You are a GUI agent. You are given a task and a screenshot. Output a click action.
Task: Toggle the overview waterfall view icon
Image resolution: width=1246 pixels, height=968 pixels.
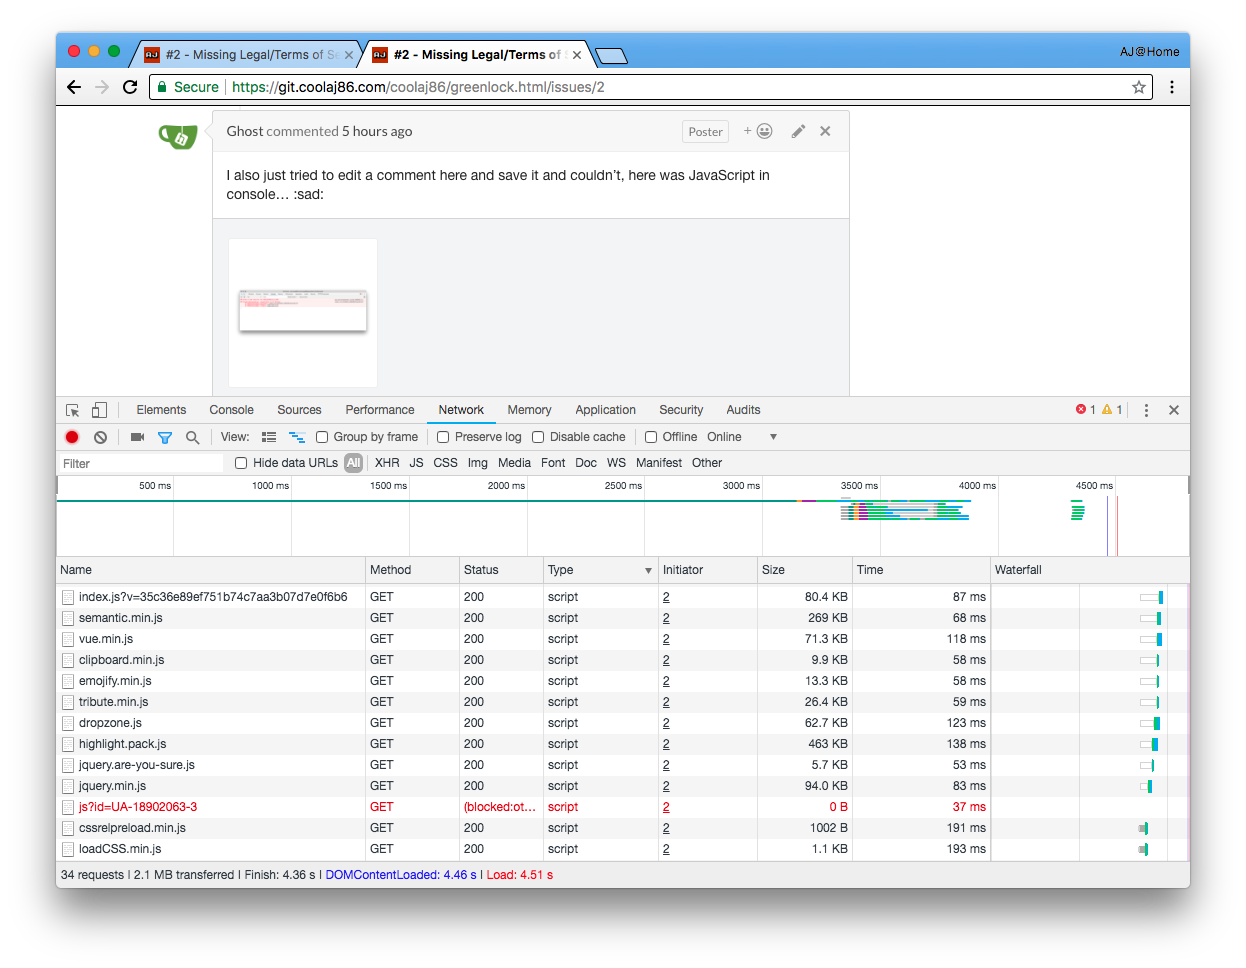click(297, 437)
